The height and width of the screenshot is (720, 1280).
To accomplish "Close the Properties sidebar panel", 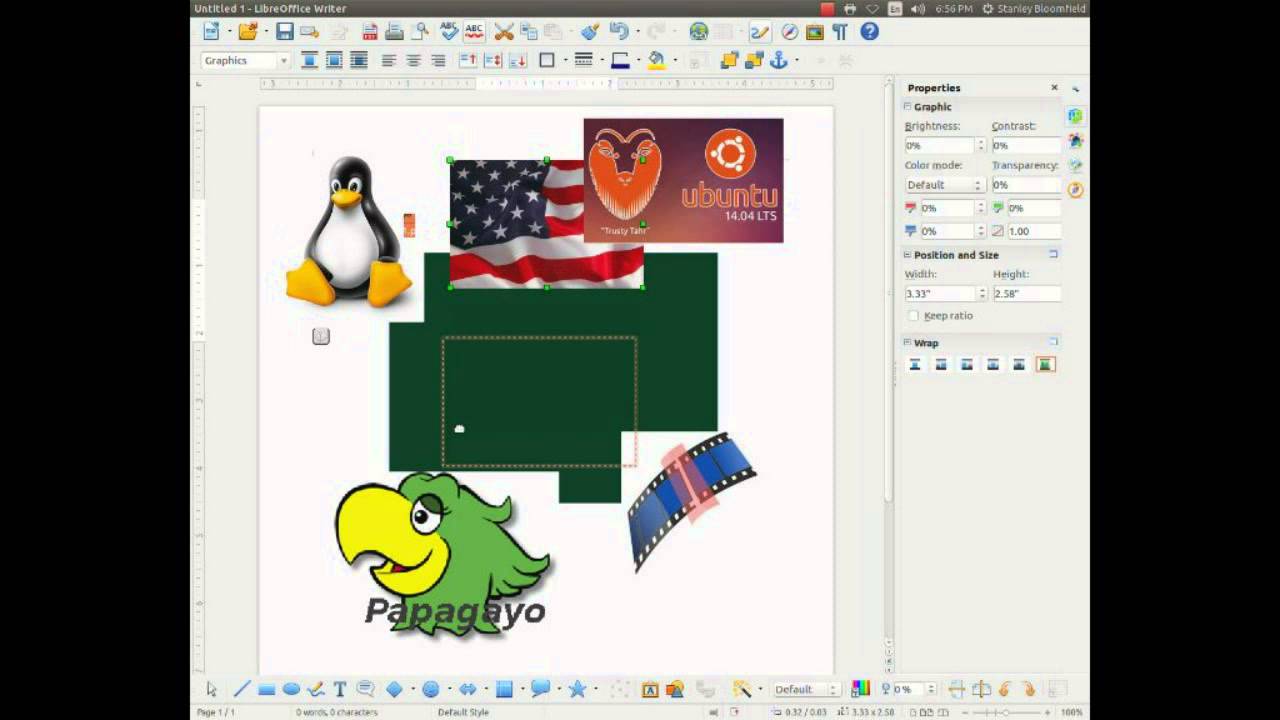I will click(1054, 88).
